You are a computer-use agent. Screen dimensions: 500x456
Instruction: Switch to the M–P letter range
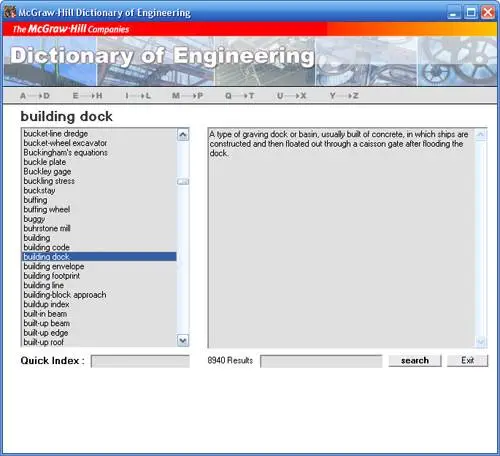click(188, 96)
